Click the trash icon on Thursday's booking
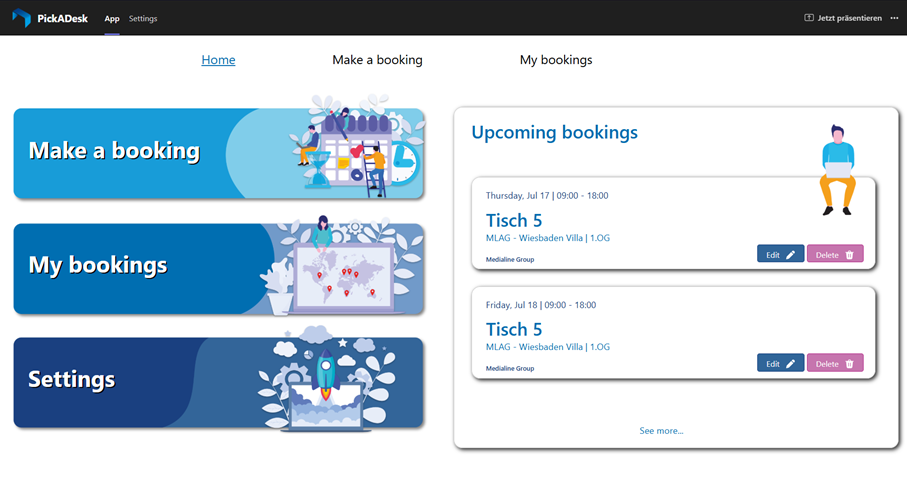 (849, 254)
